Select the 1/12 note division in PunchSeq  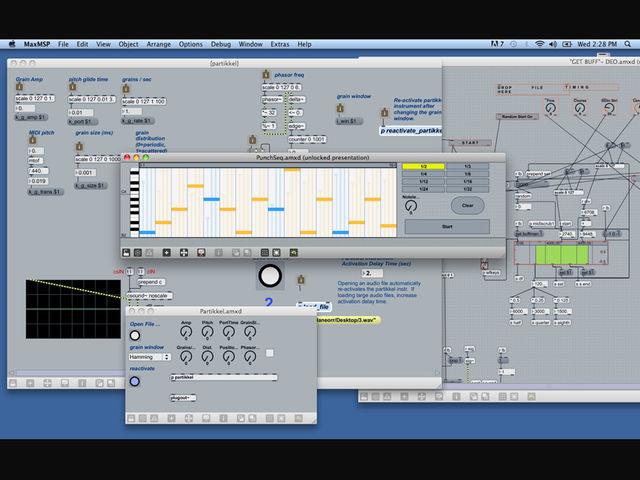point(423,181)
